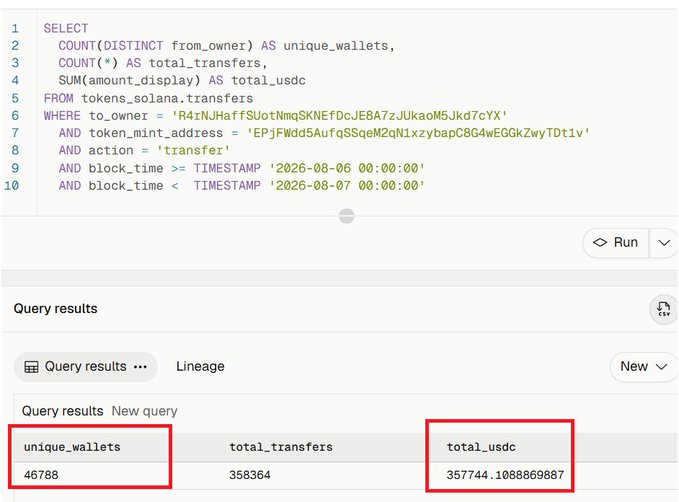
Task: Click the 'transfer' string in line 8
Action: click(x=193, y=150)
